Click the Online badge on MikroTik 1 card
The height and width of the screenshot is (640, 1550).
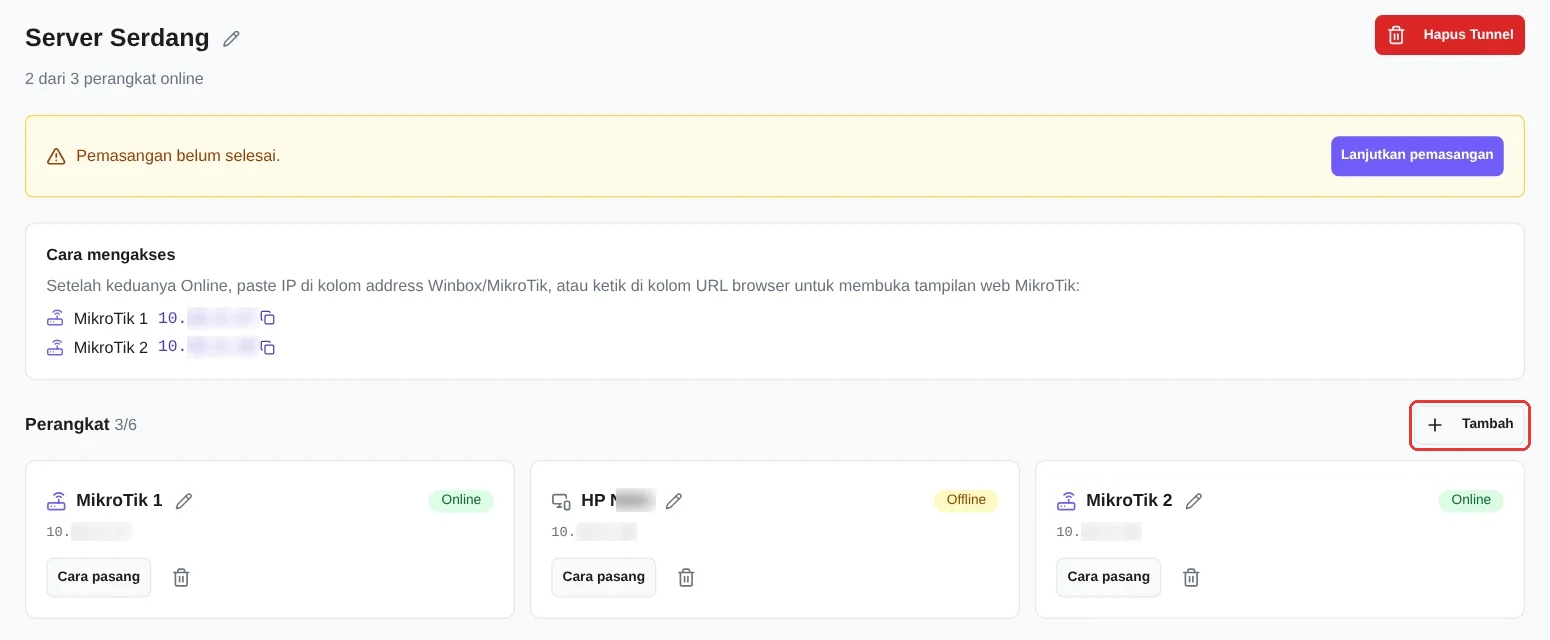click(x=461, y=500)
